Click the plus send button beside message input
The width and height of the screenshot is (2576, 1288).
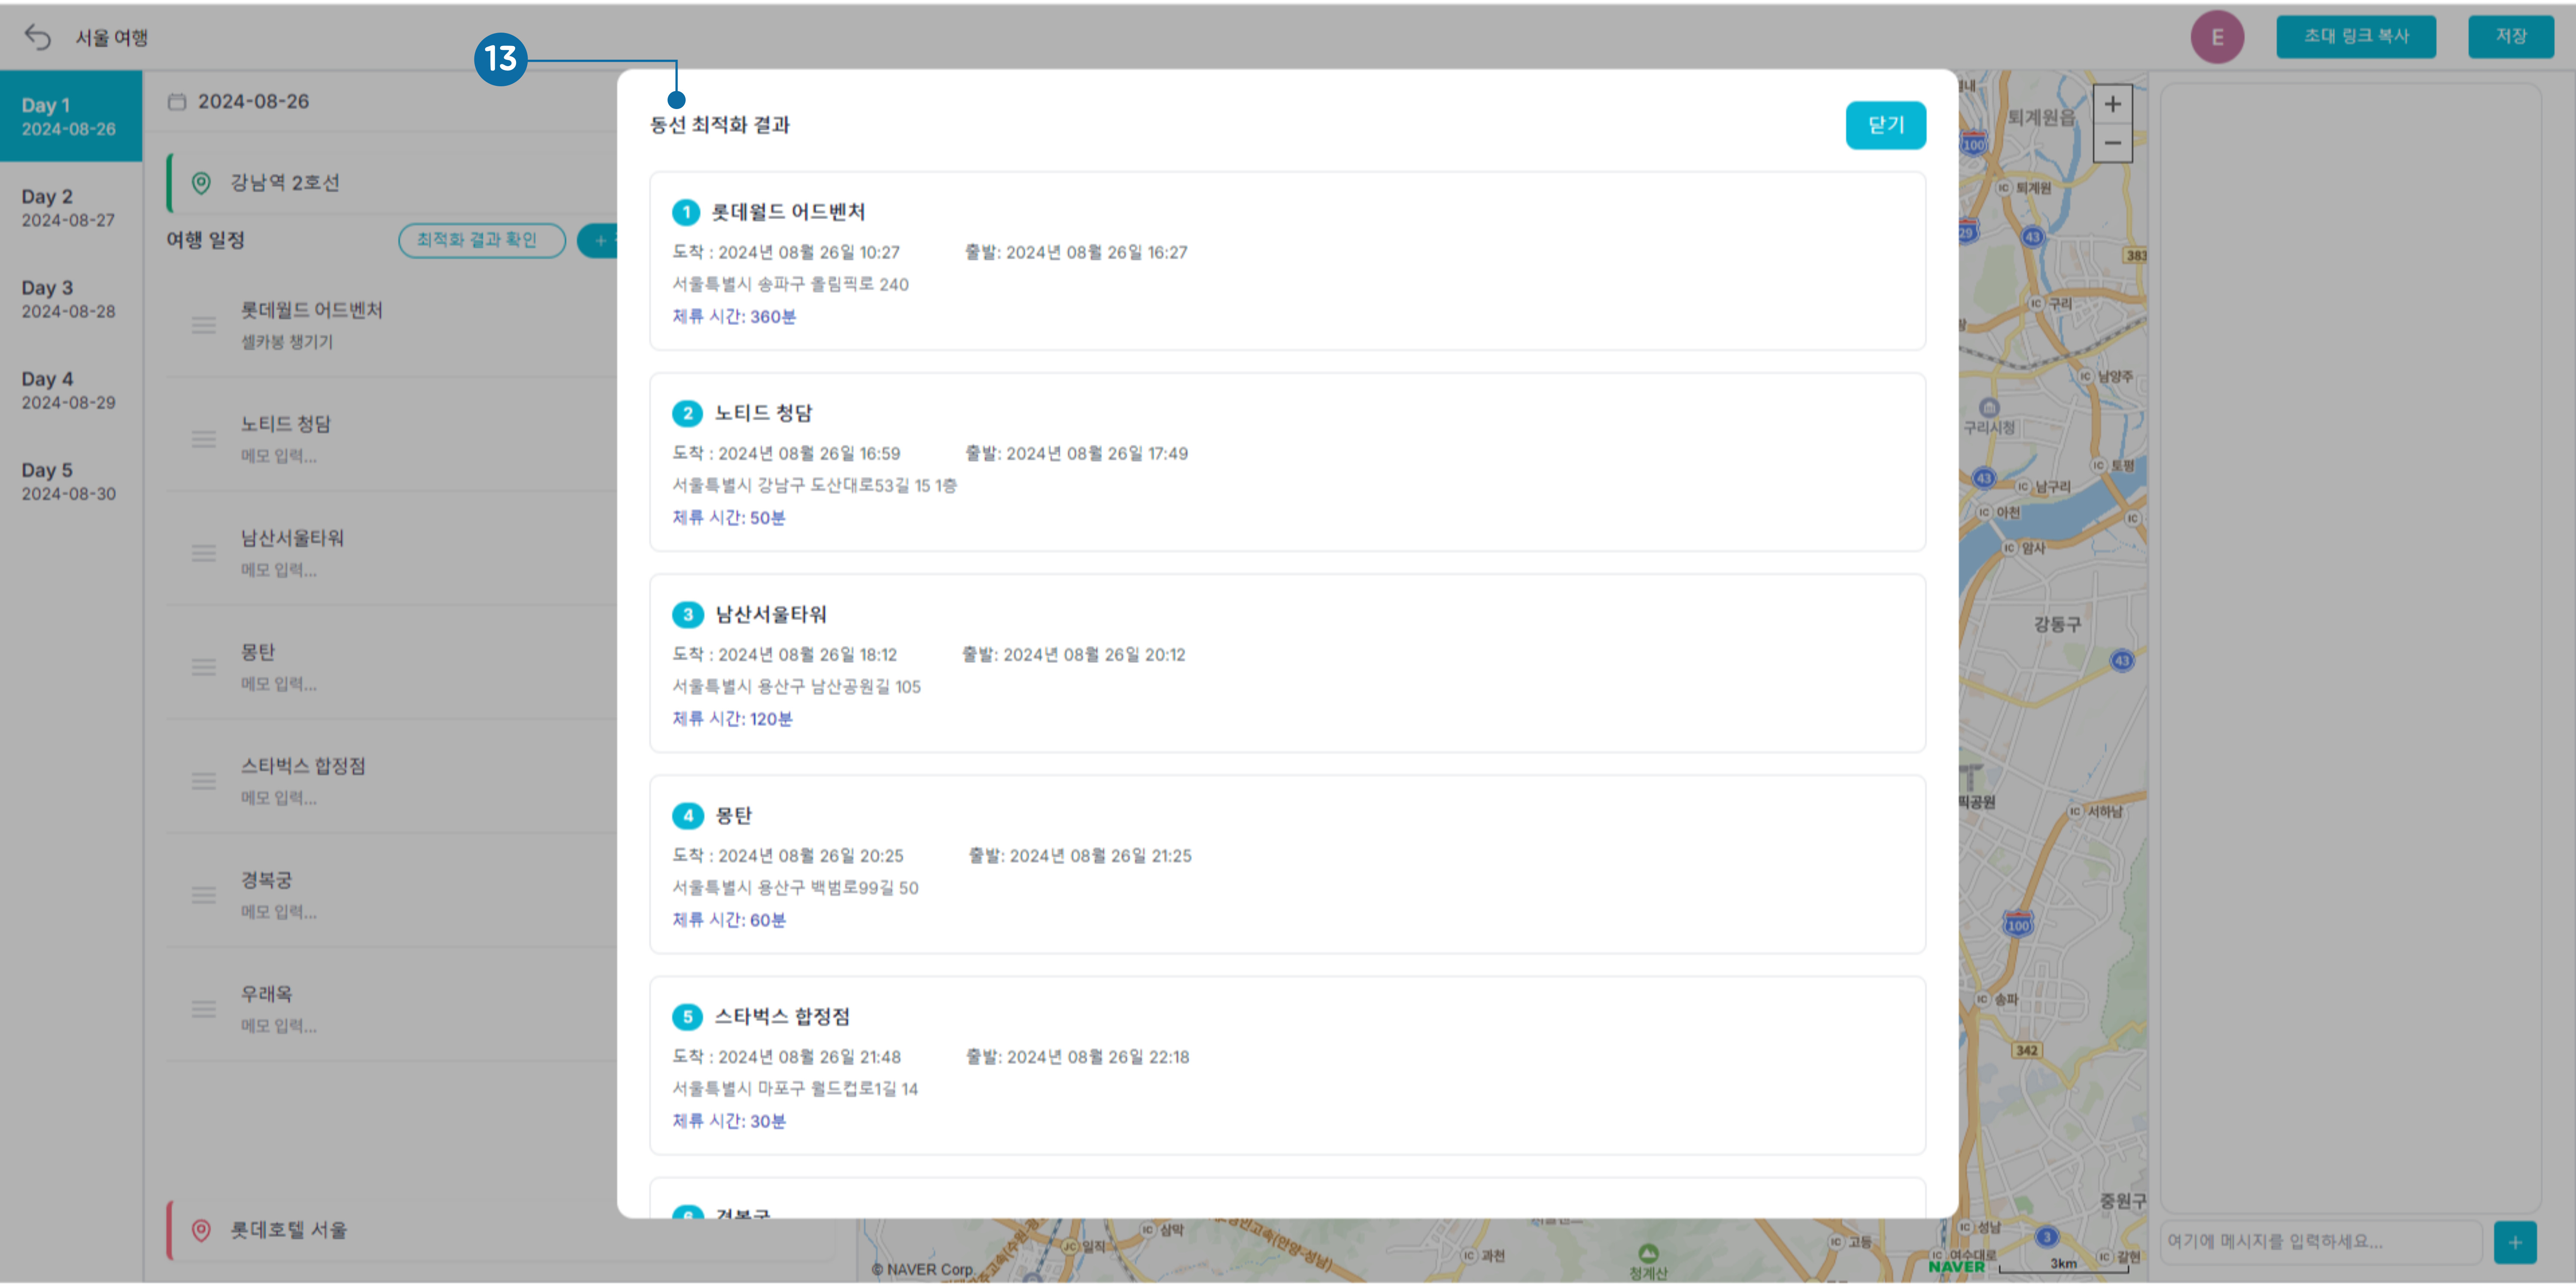(2514, 1242)
